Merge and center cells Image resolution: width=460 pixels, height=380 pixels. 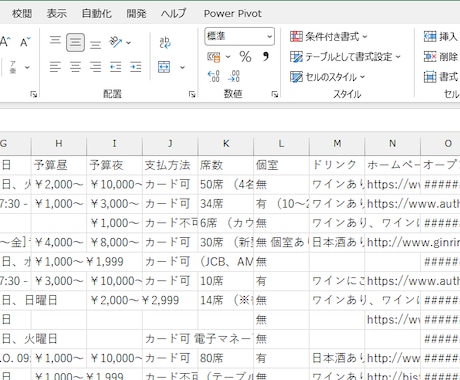click(x=164, y=67)
